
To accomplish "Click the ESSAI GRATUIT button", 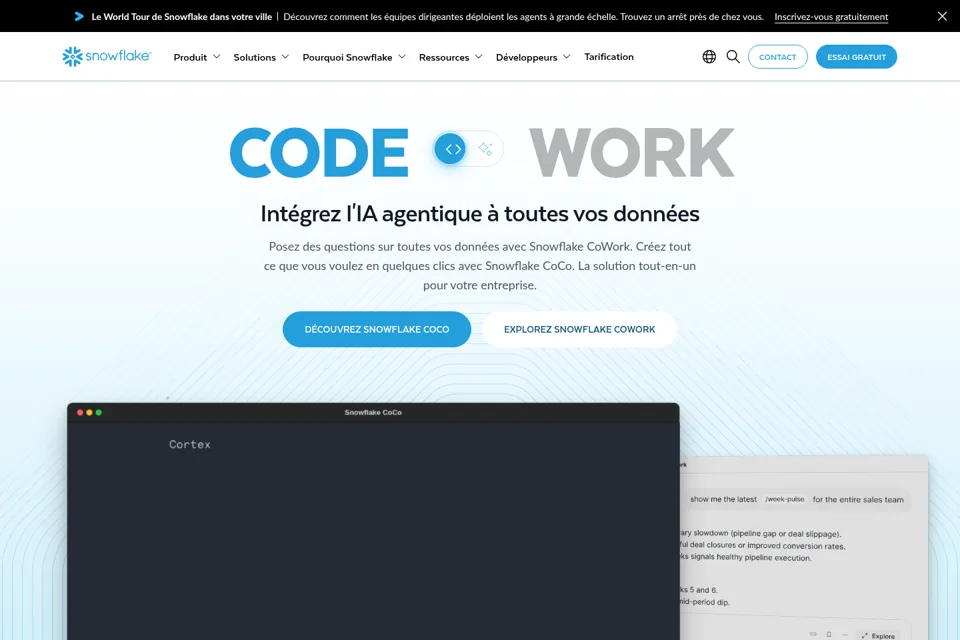I will [x=857, y=57].
